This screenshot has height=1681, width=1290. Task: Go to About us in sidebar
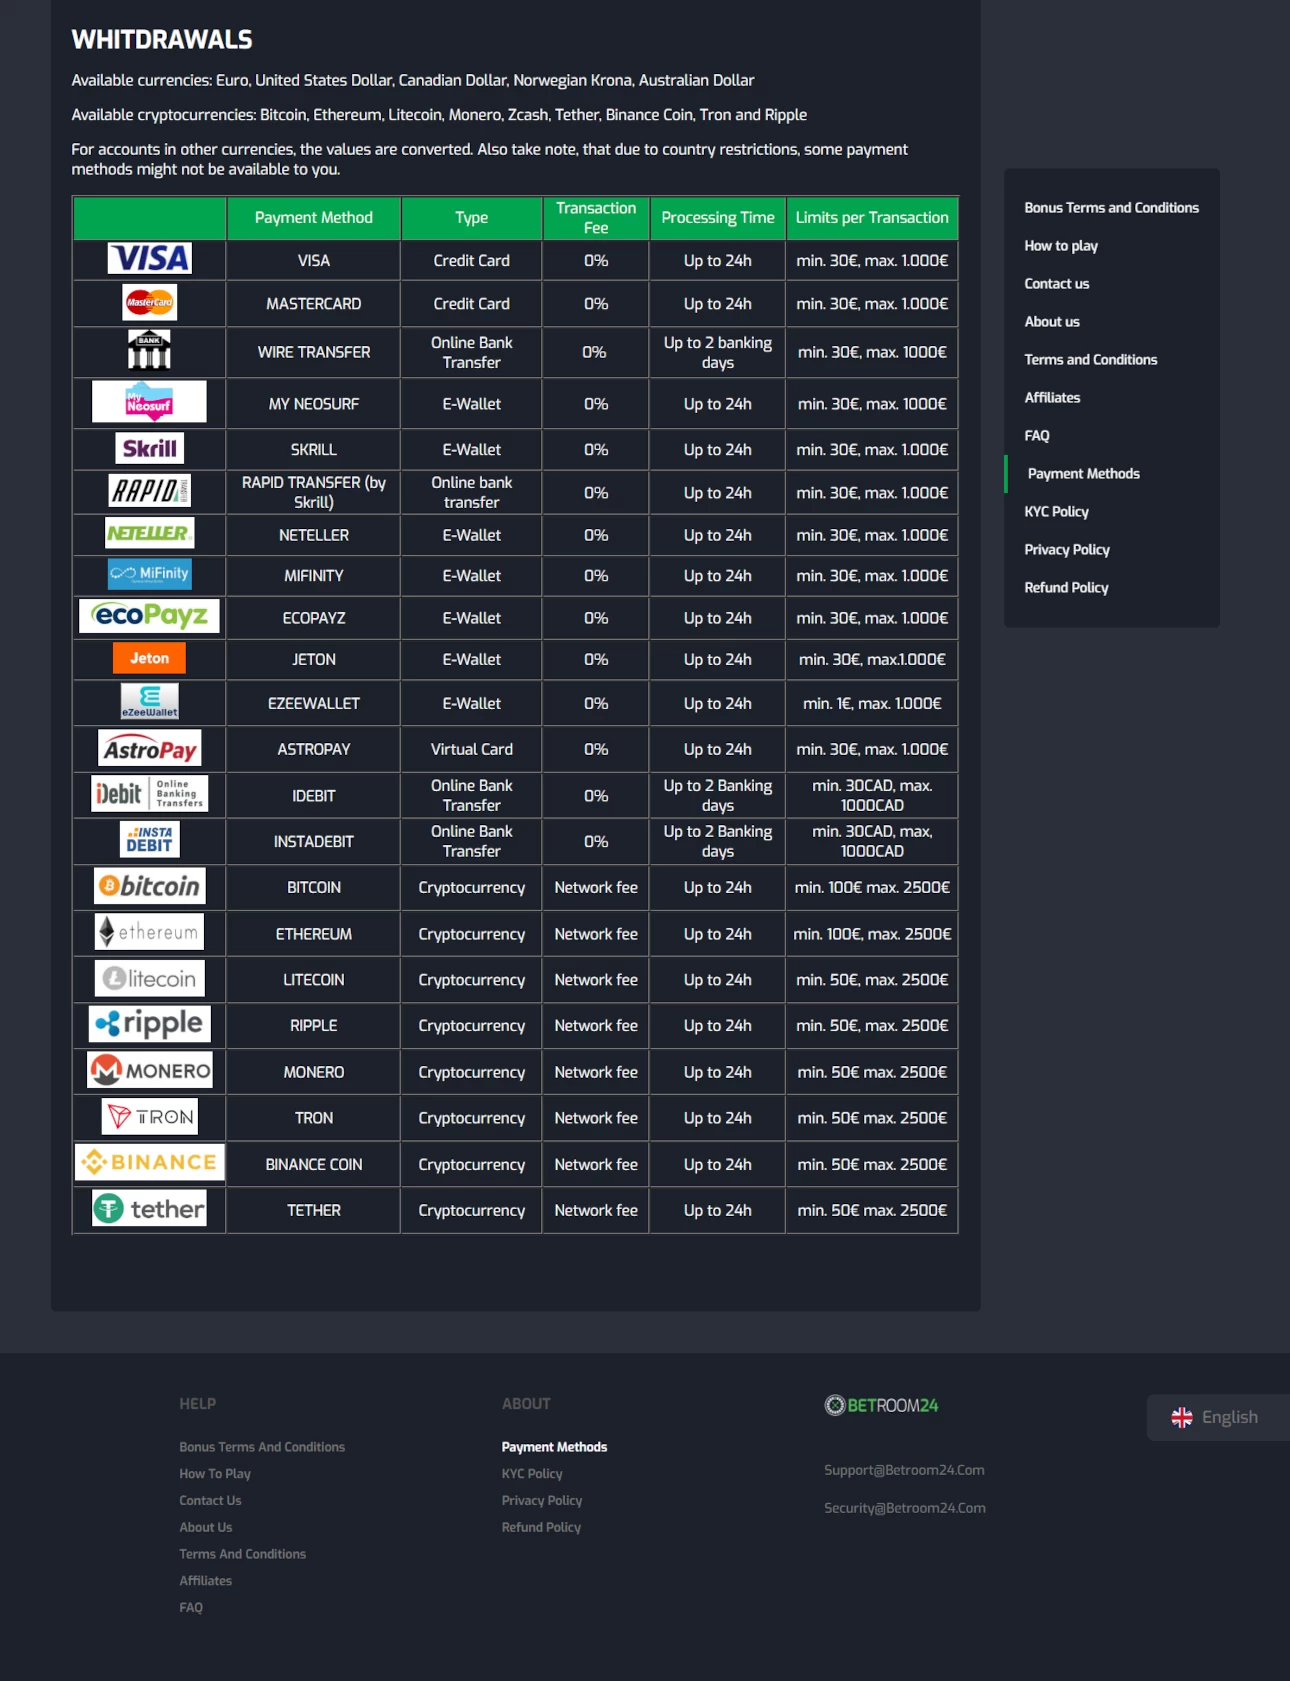tap(1052, 322)
